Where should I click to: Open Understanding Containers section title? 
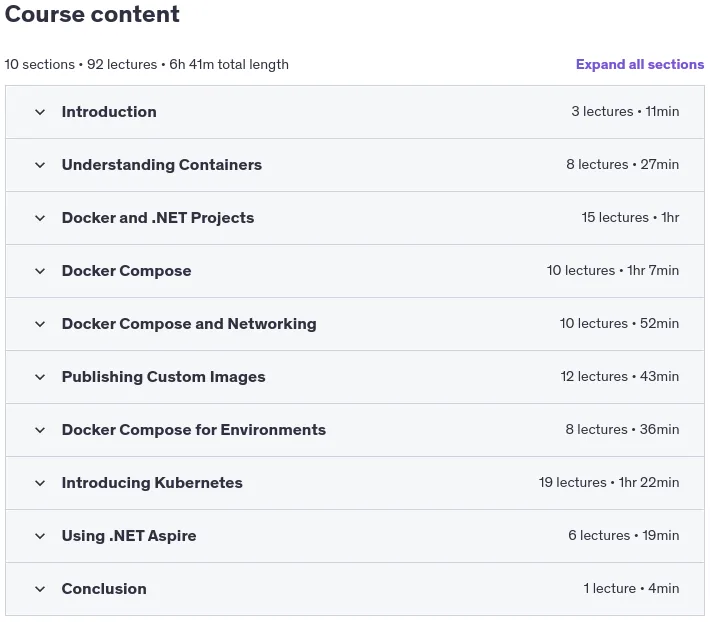coord(162,165)
